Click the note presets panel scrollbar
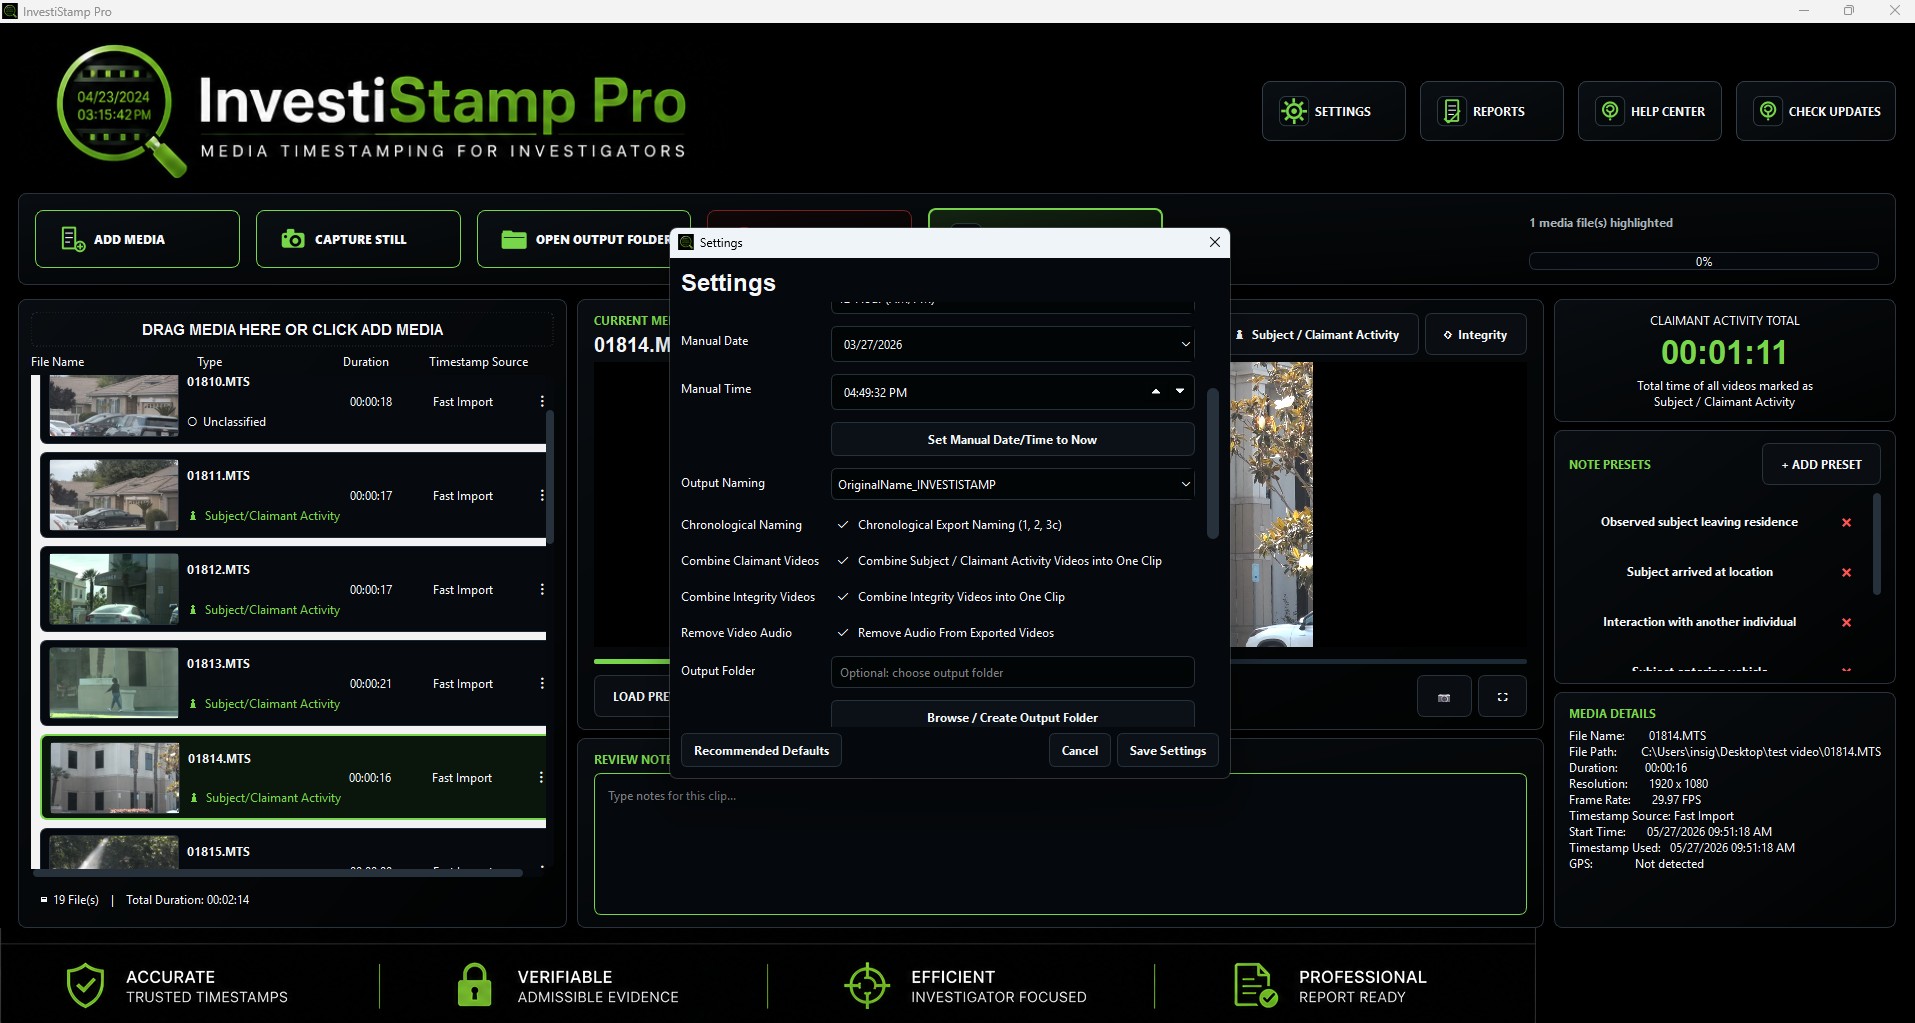Screen dimensions: 1915x1023 coord(1876,544)
